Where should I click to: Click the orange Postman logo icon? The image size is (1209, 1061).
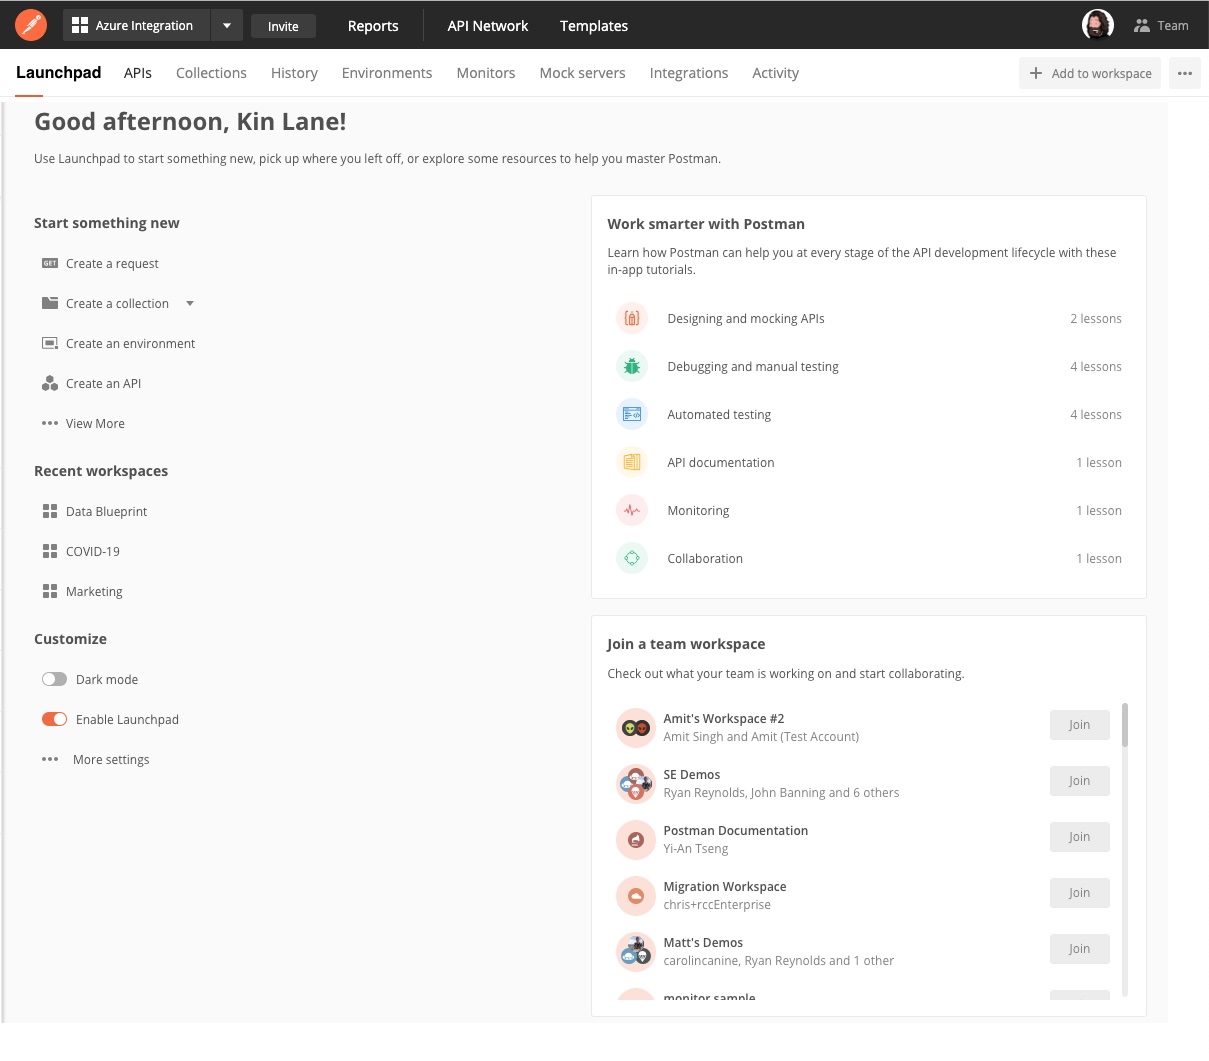pos(31,25)
